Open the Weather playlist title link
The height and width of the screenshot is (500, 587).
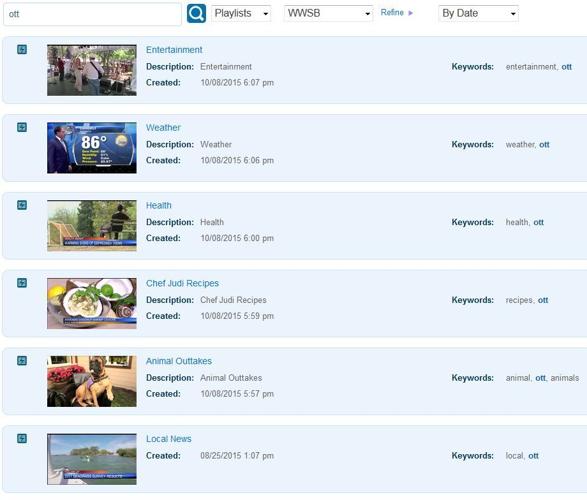click(x=163, y=128)
